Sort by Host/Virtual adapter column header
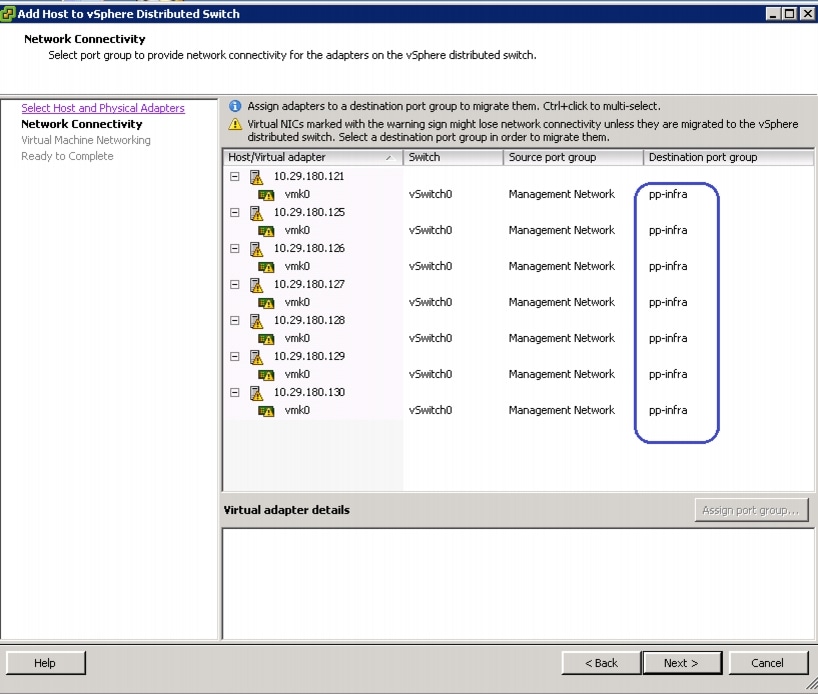This screenshot has width=818, height=694. point(311,157)
